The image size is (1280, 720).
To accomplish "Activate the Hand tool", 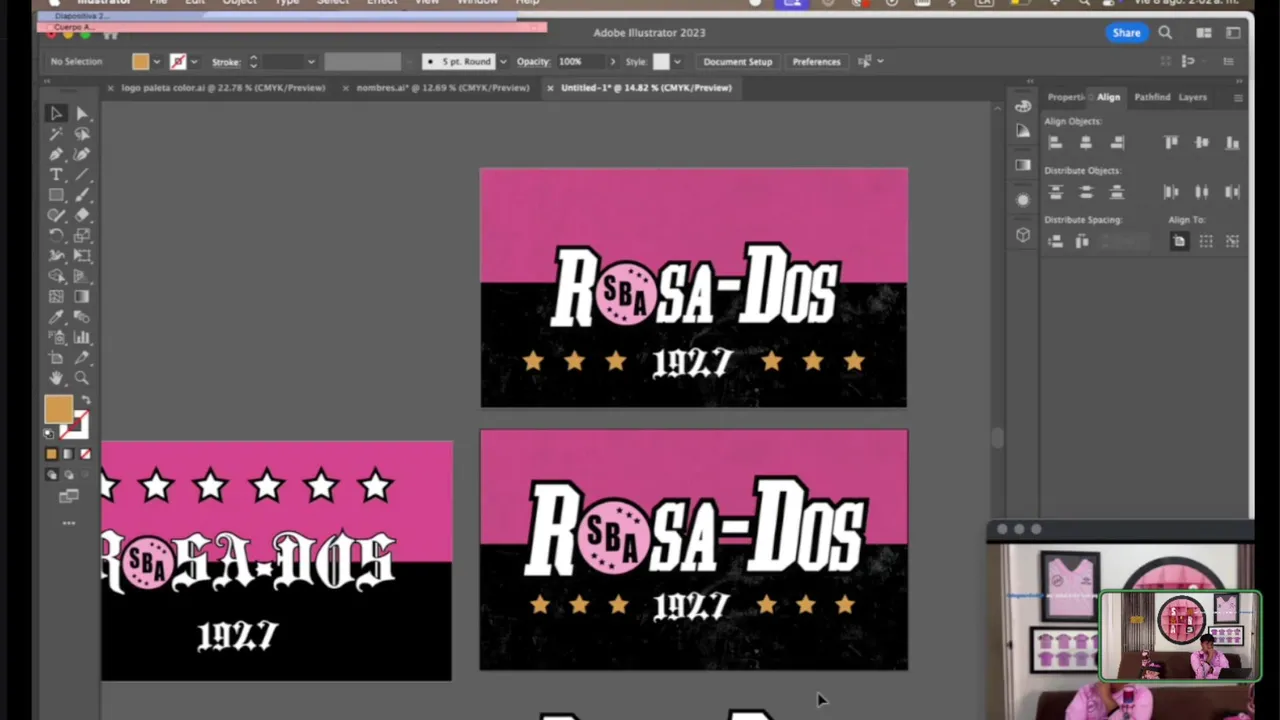I will coord(56,378).
